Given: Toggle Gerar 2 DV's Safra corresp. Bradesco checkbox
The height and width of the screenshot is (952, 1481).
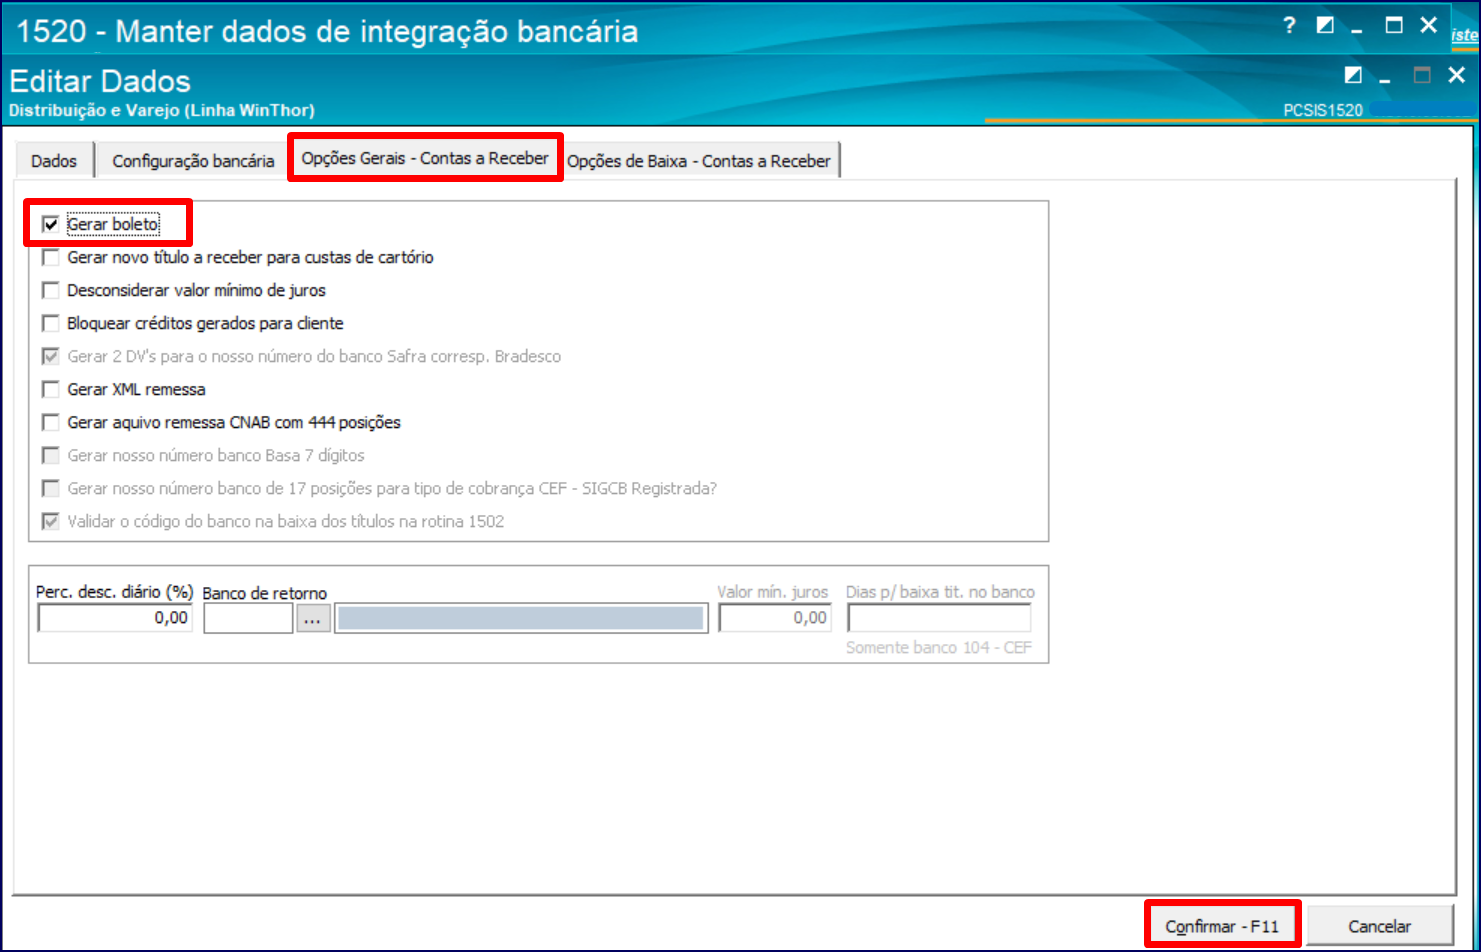Looking at the screenshot, I should (x=51, y=356).
